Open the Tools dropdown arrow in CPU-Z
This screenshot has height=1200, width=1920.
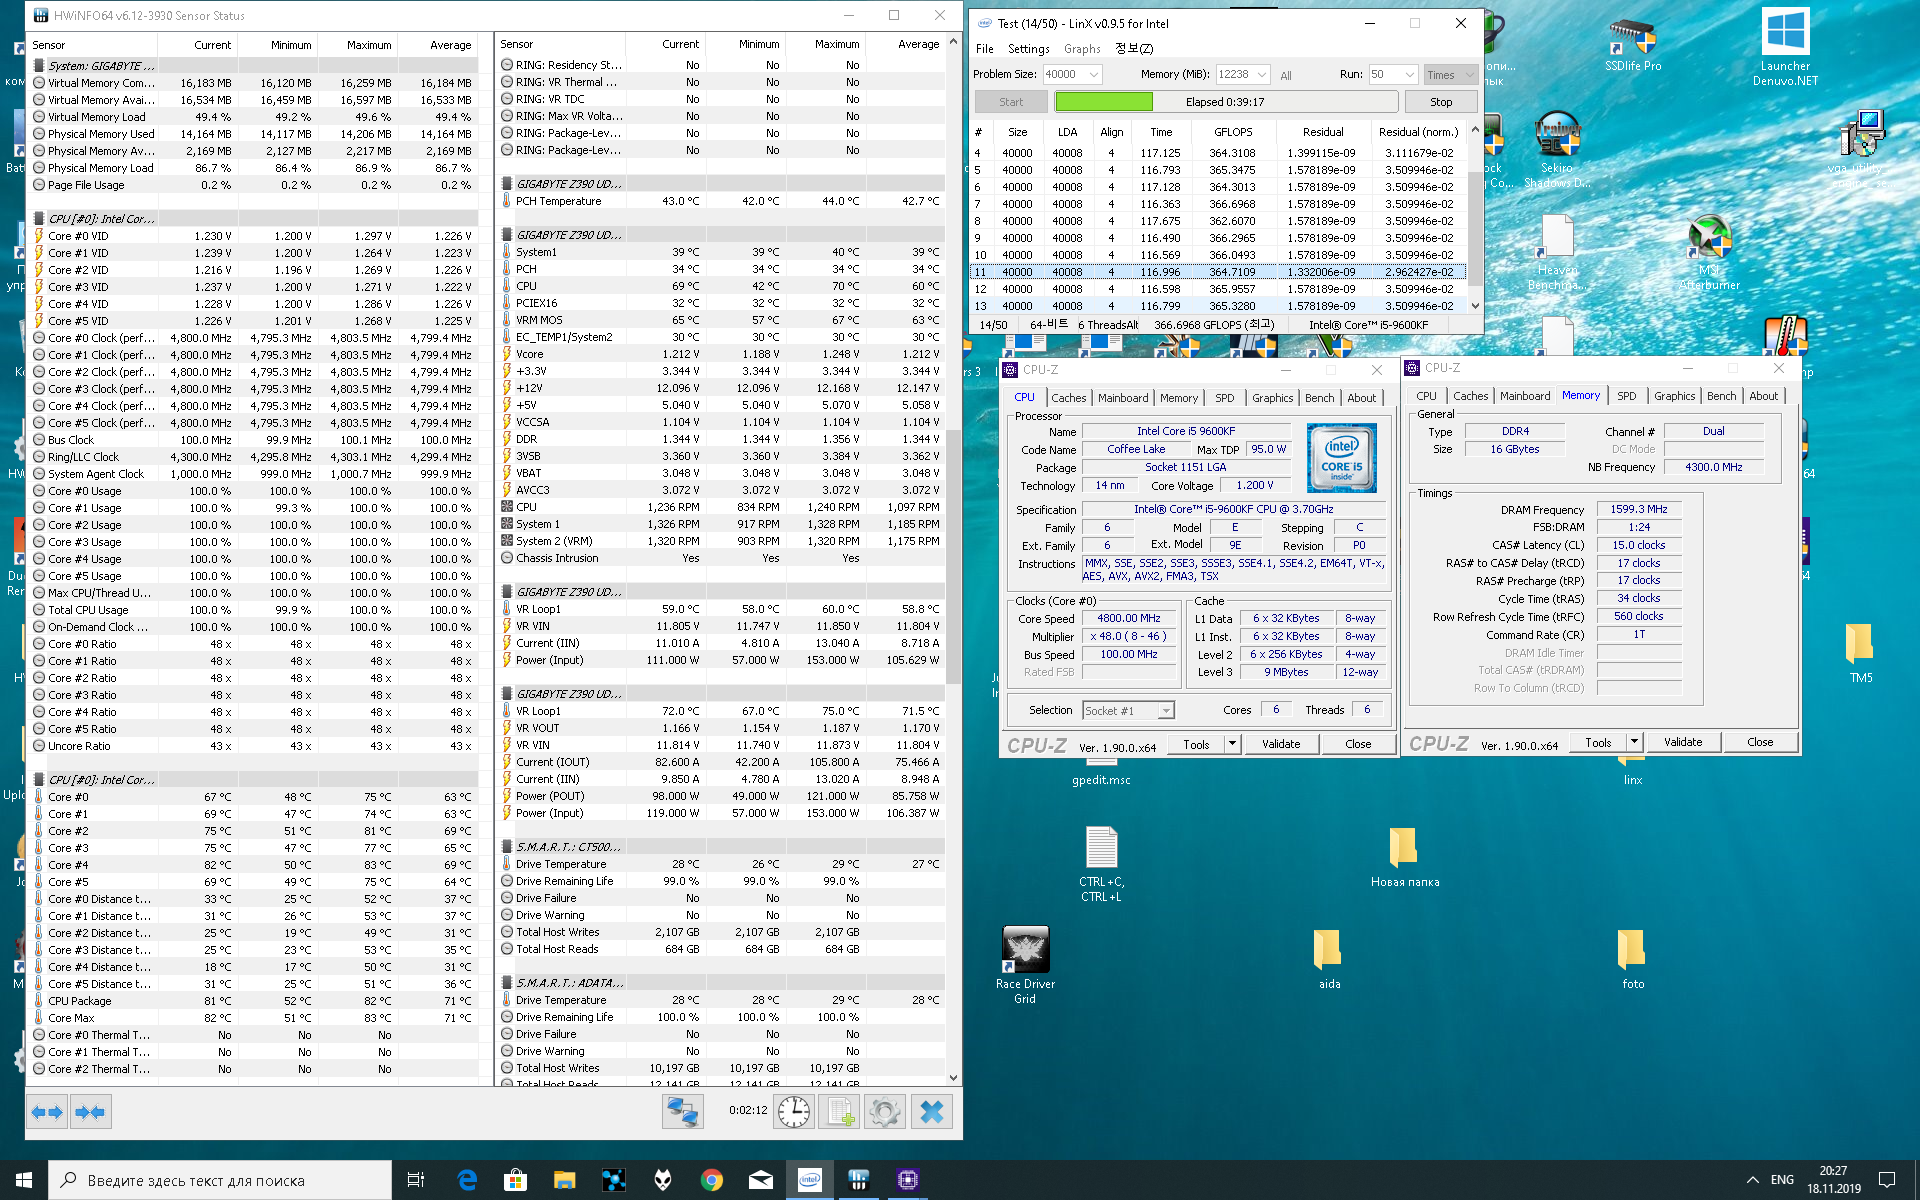click(1232, 744)
